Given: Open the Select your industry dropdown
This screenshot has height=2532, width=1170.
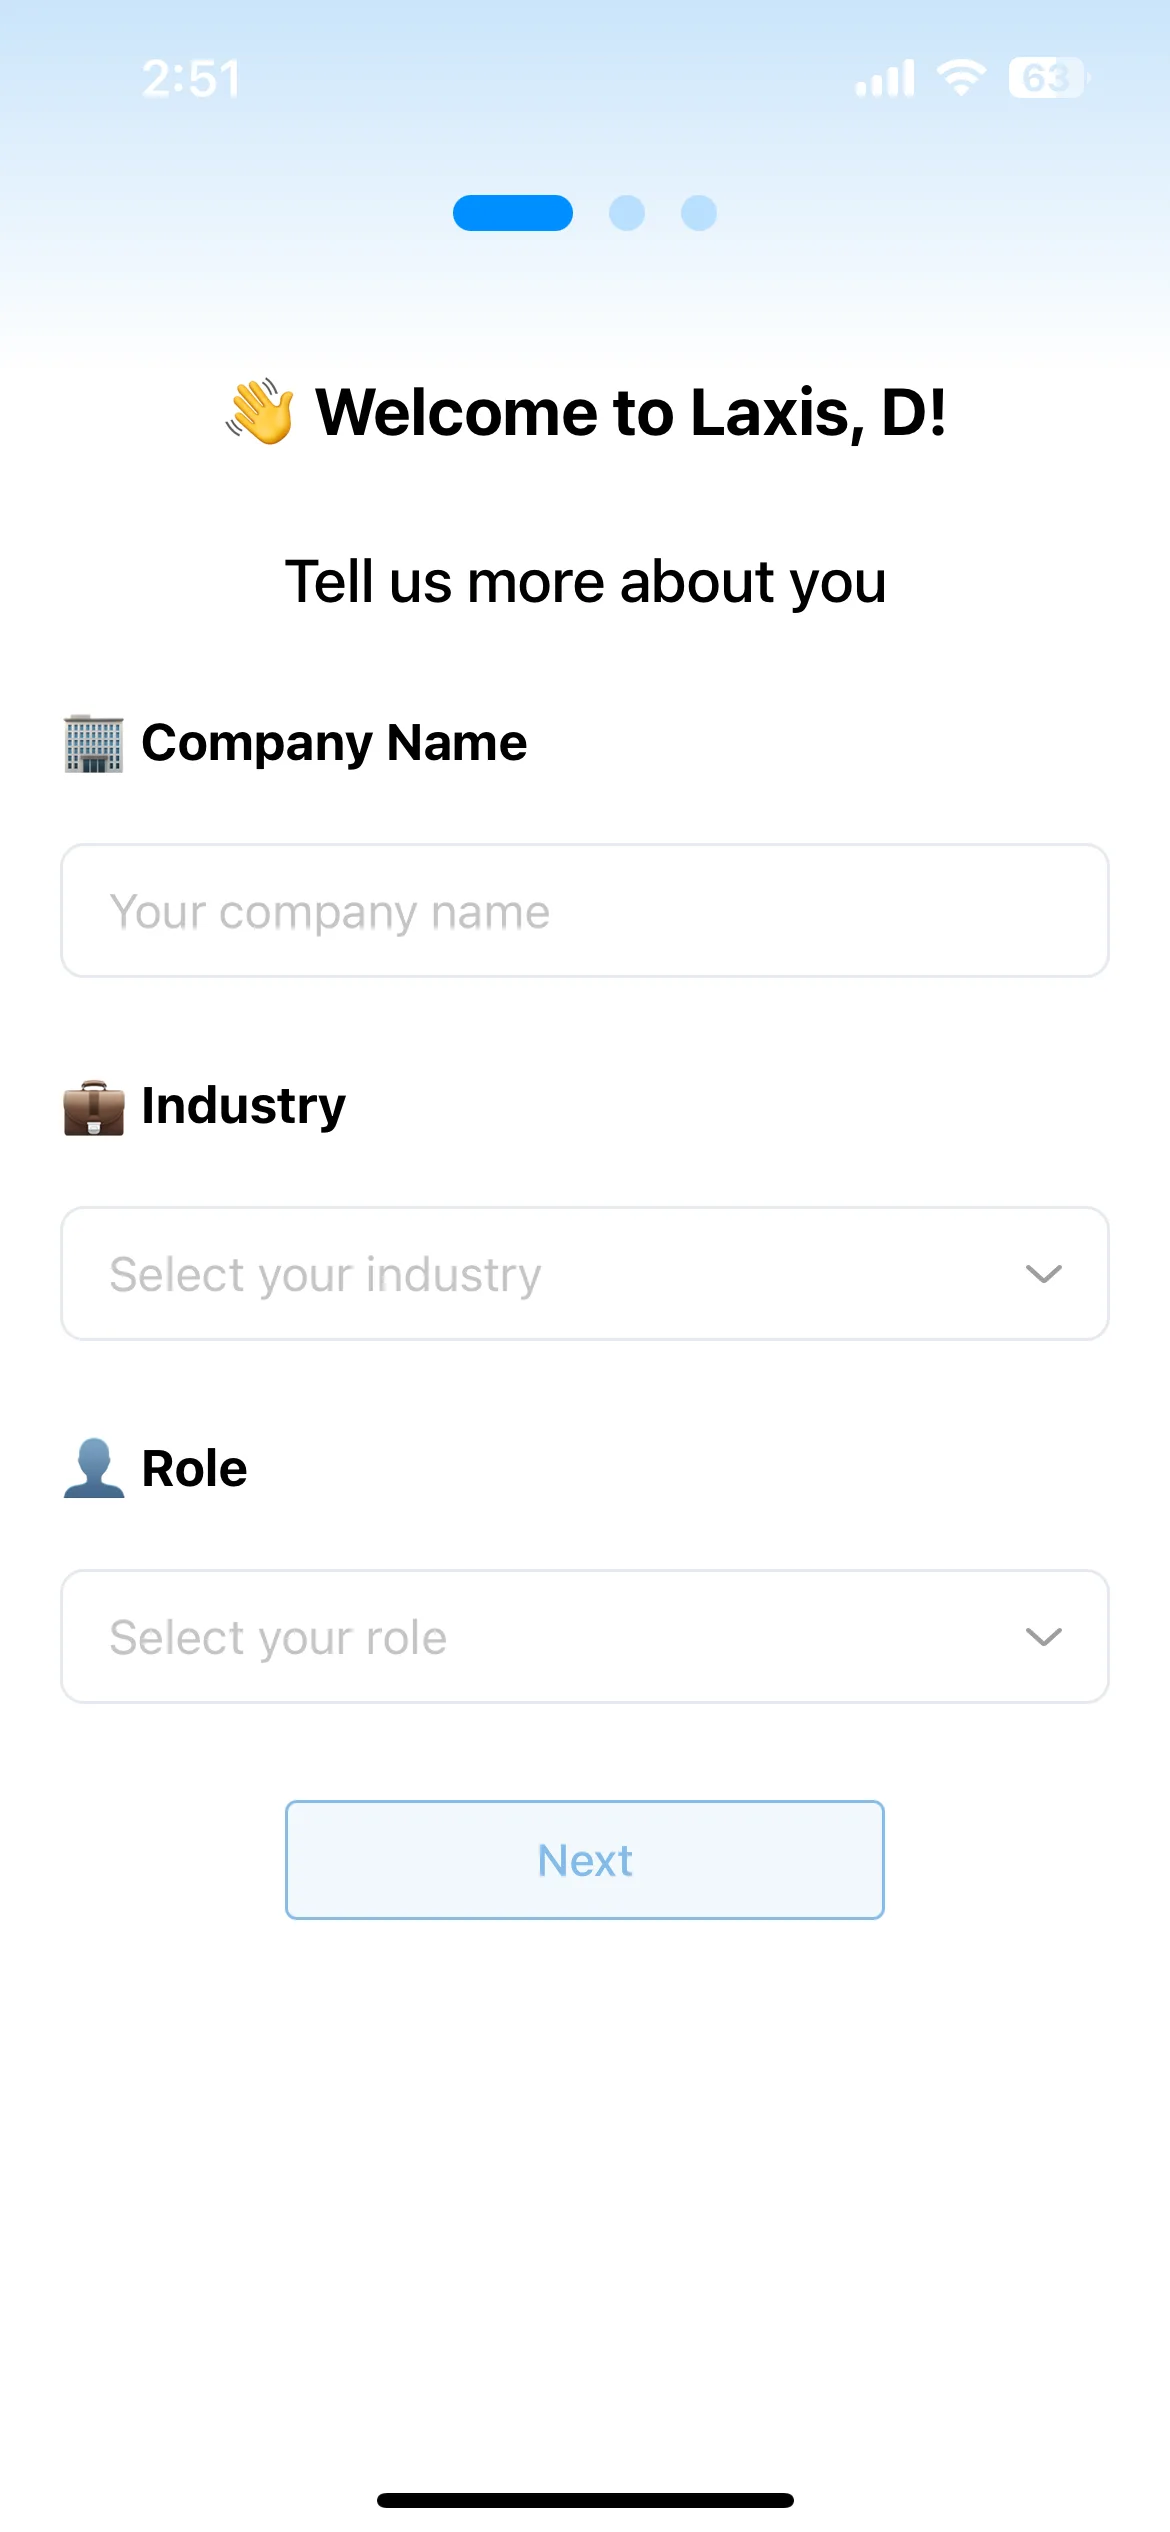Looking at the screenshot, I should pos(585,1274).
